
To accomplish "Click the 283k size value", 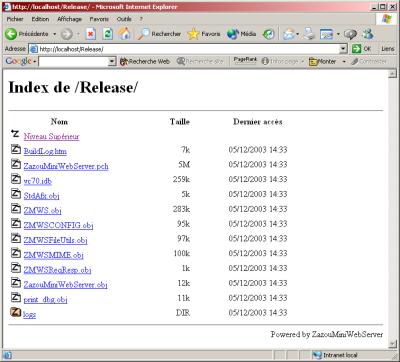I will pos(181,209).
